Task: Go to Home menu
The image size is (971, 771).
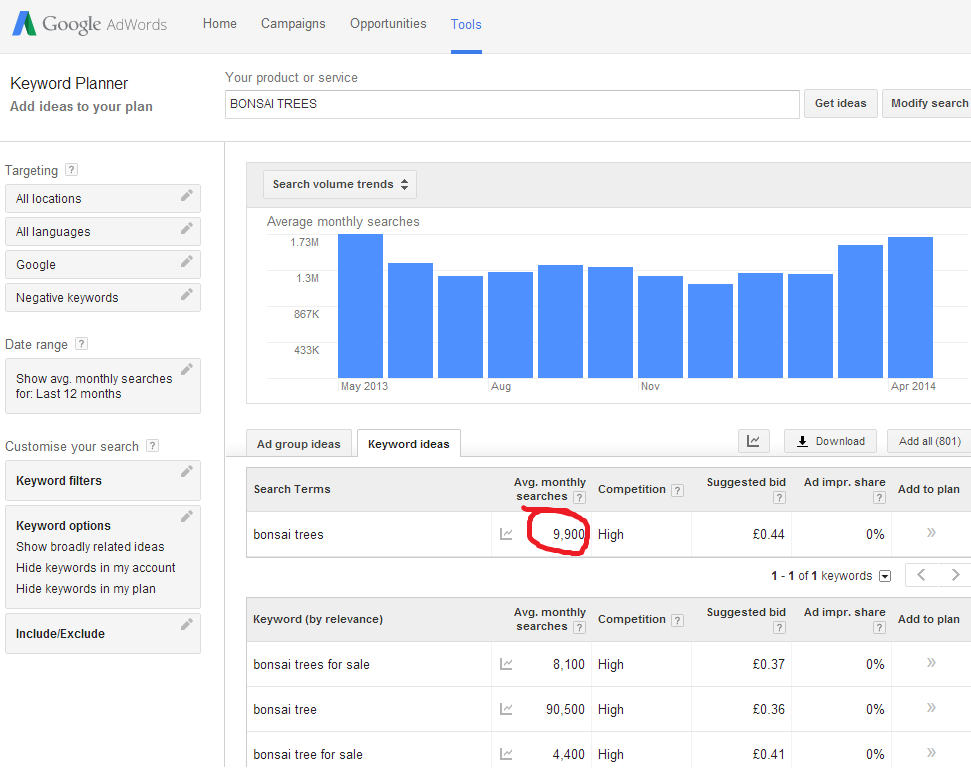Action: (x=220, y=24)
